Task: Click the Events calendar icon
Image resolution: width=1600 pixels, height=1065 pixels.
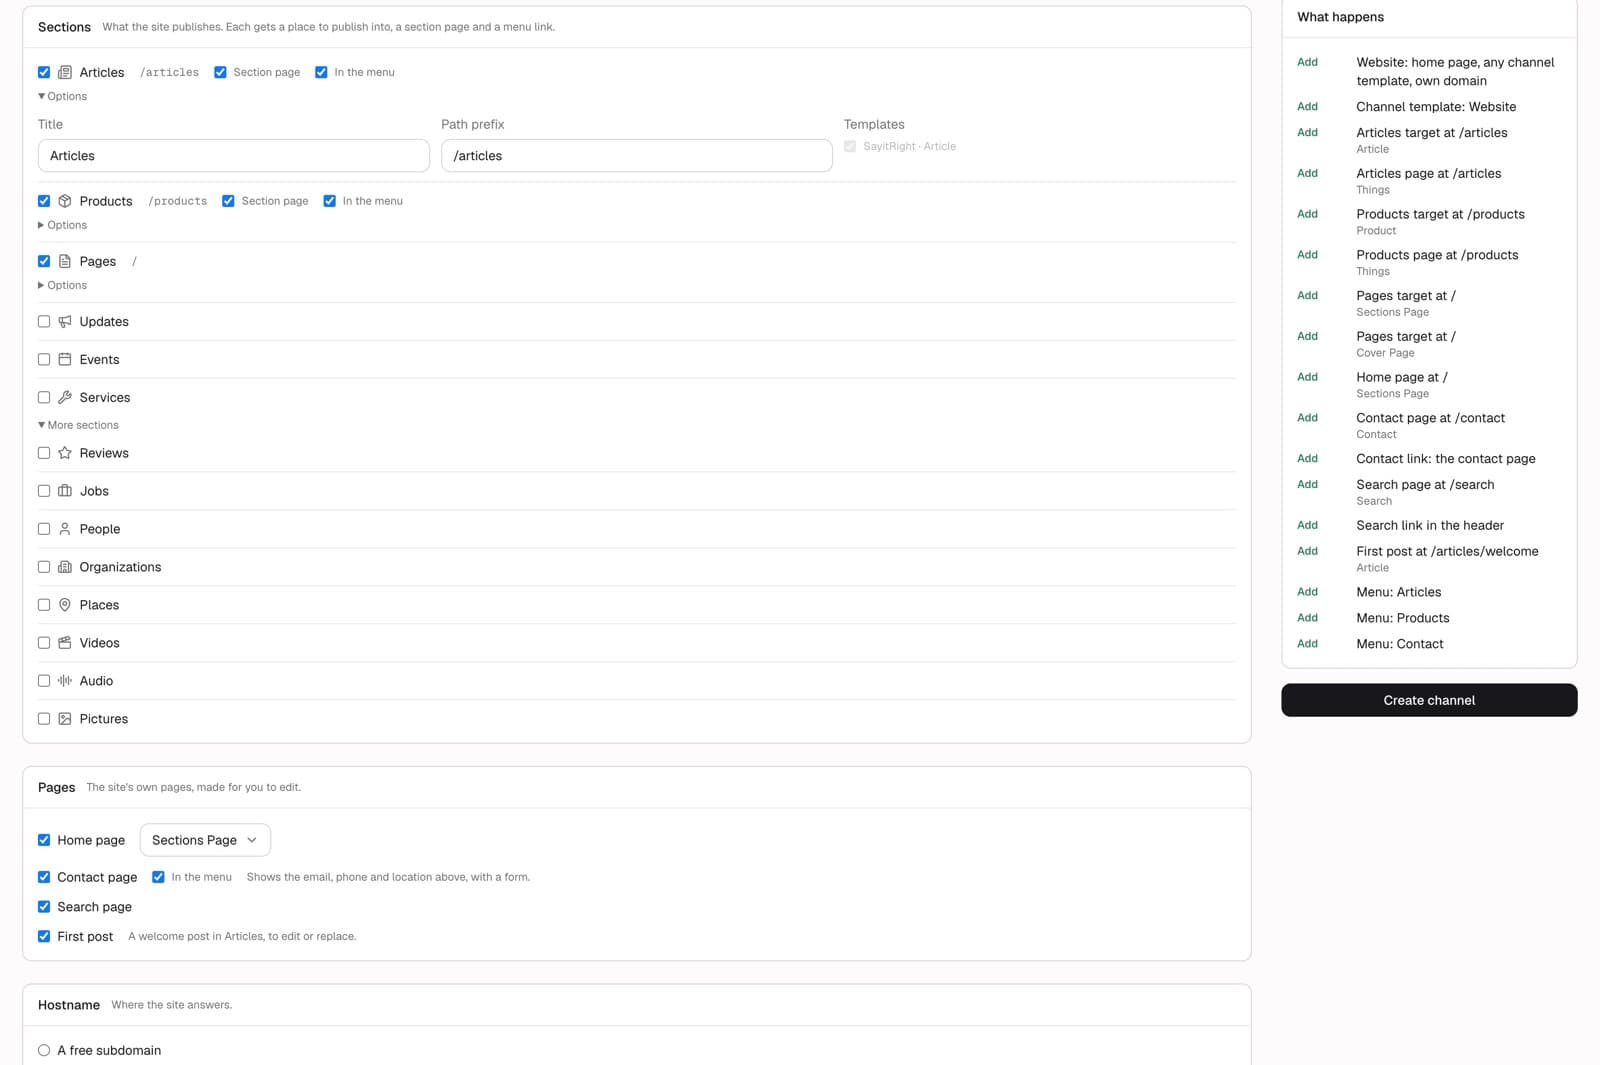Action: tap(65, 359)
